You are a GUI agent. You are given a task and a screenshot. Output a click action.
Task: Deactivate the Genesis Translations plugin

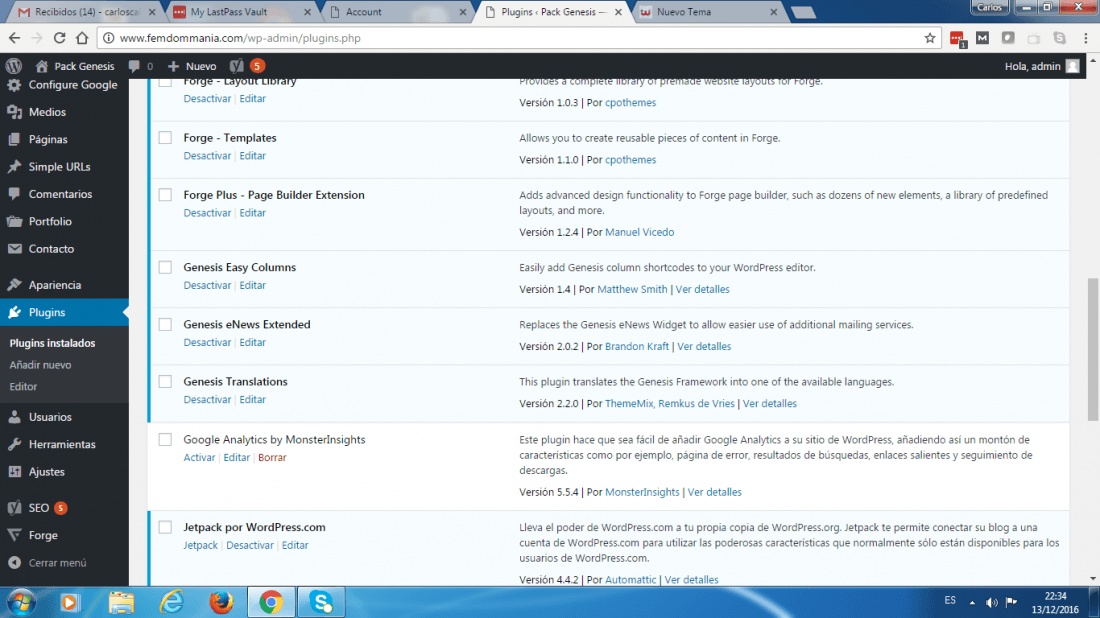click(x=207, y=399)
